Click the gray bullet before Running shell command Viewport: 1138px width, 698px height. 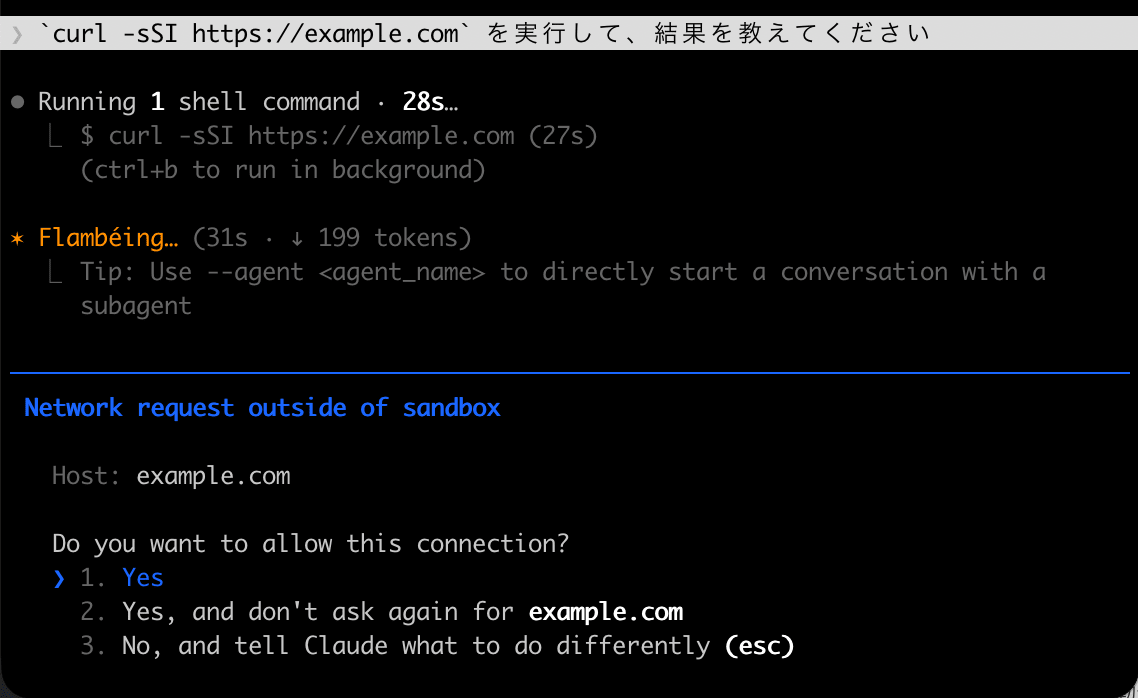coord(18,102)
